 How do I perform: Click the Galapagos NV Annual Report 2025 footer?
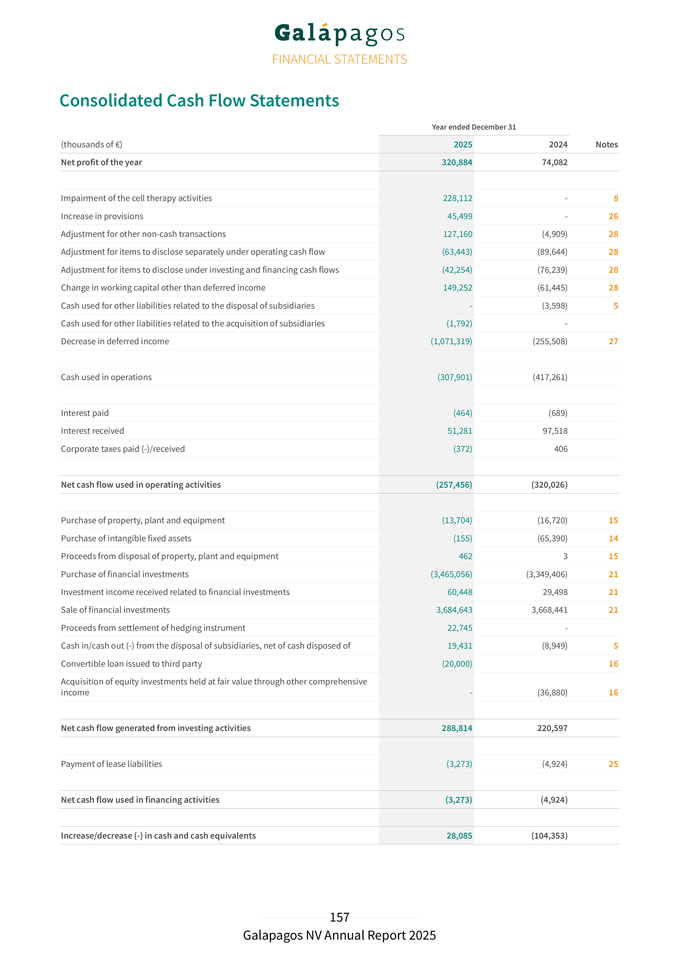[x=339, y=936]
